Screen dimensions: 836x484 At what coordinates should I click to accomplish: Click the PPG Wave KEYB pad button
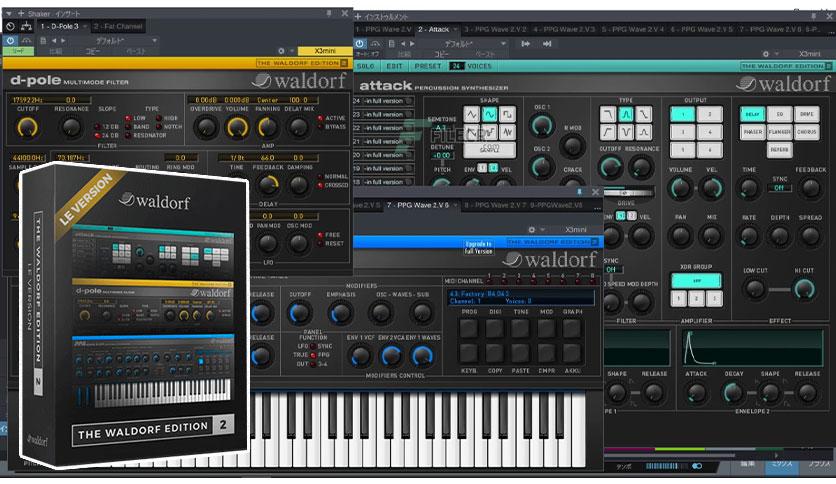[469, 353]
